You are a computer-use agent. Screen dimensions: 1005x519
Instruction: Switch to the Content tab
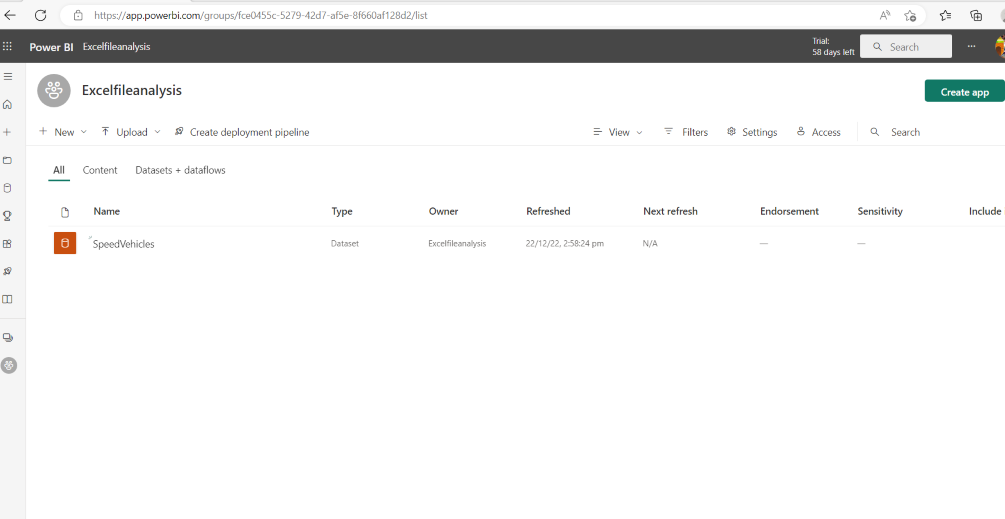click(x=100, y=170)
